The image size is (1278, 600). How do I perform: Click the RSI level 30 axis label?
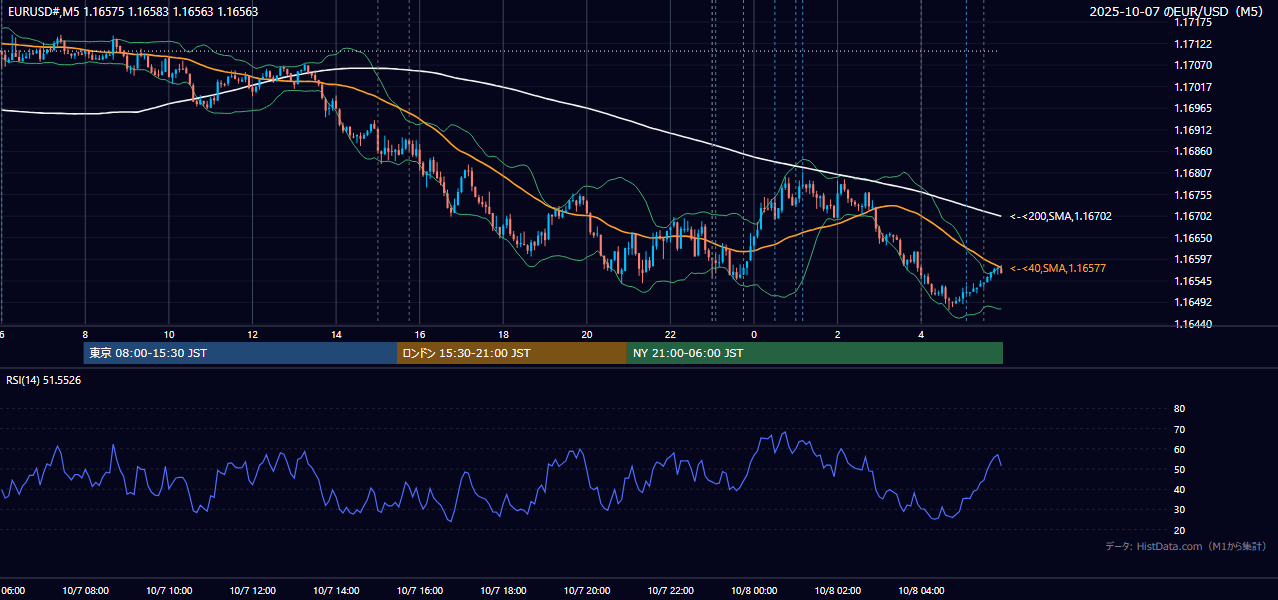(x=1180, y=510)
